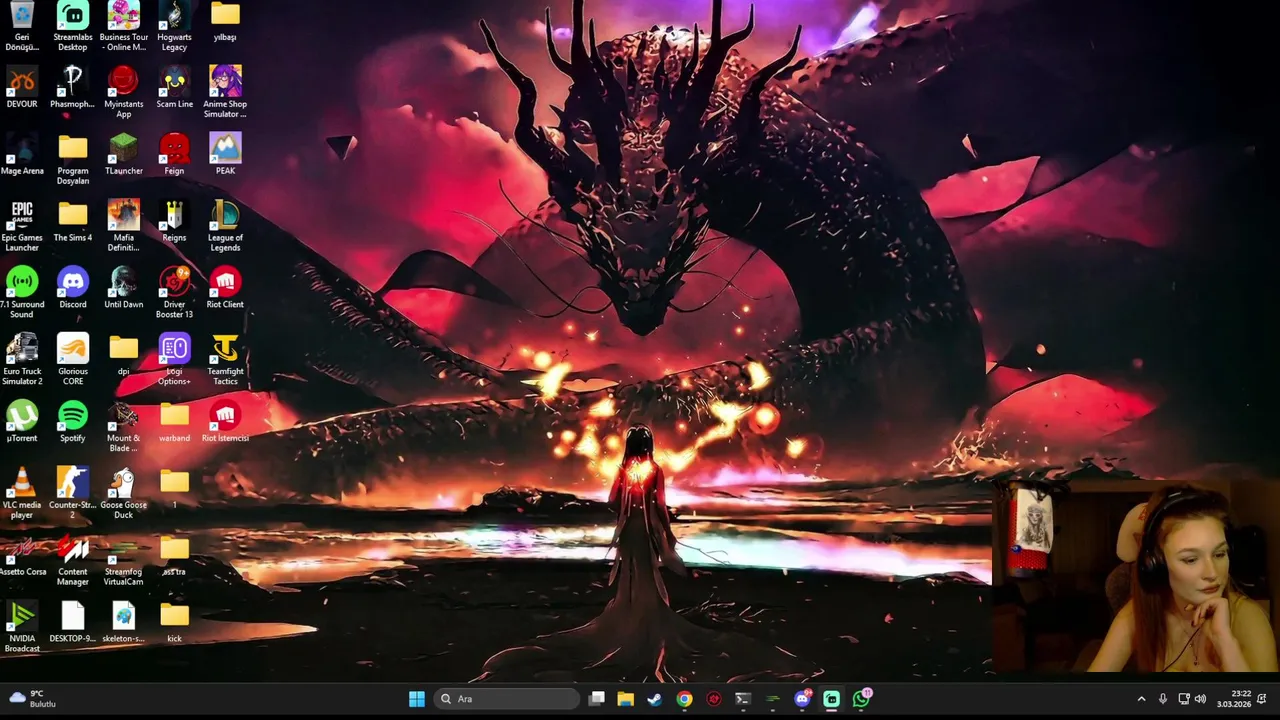The image size is (1280, 720).
Task: Launch the Logi Options+ shortcut
Action: pos(174,360)
